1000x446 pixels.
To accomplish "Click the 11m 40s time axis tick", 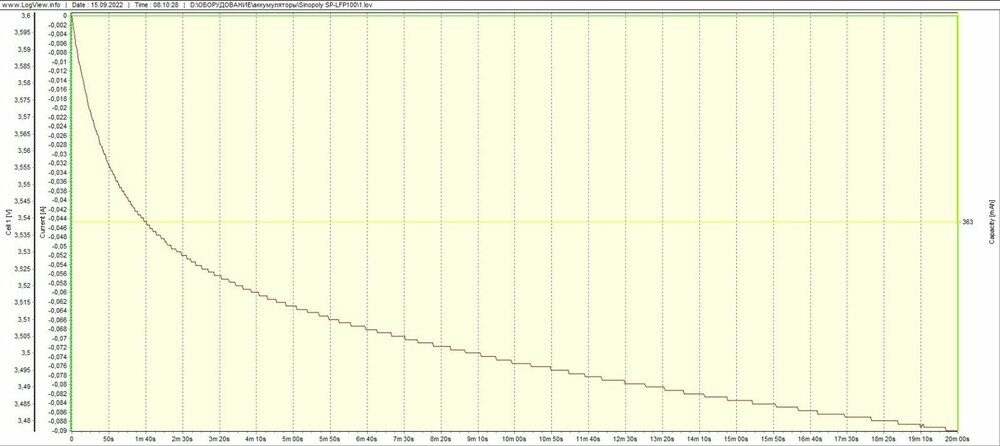I will pos(589,440).
